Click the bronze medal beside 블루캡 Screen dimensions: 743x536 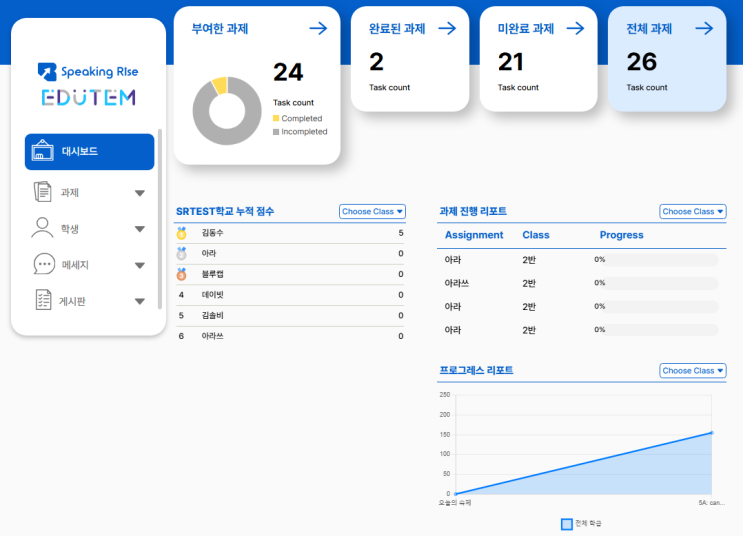point(181,274)
